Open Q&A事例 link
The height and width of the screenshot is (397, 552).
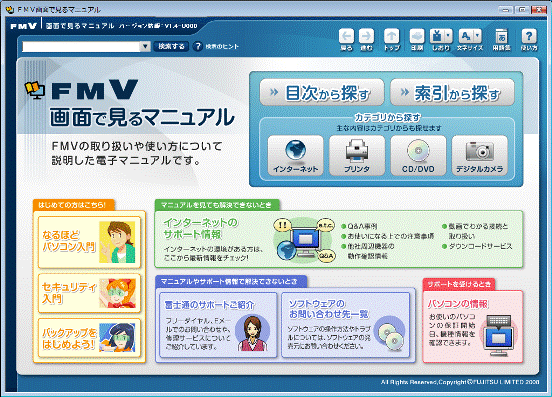click(x=362, y=226)
